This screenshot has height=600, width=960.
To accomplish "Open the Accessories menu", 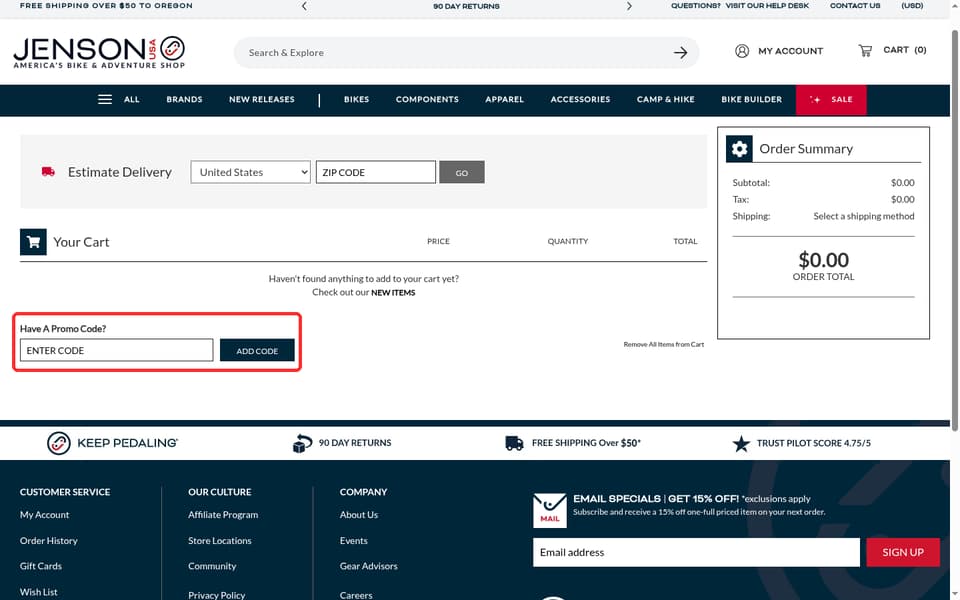I will 580,99.
